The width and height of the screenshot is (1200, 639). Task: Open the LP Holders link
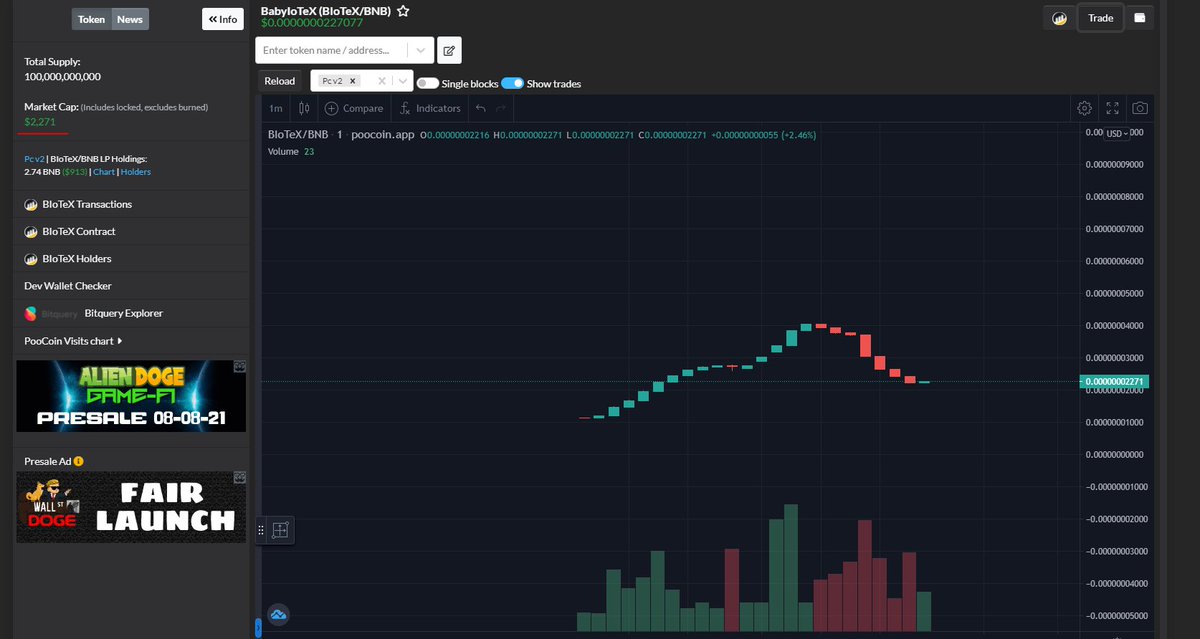pyautogui.click(x=136, y=172)
